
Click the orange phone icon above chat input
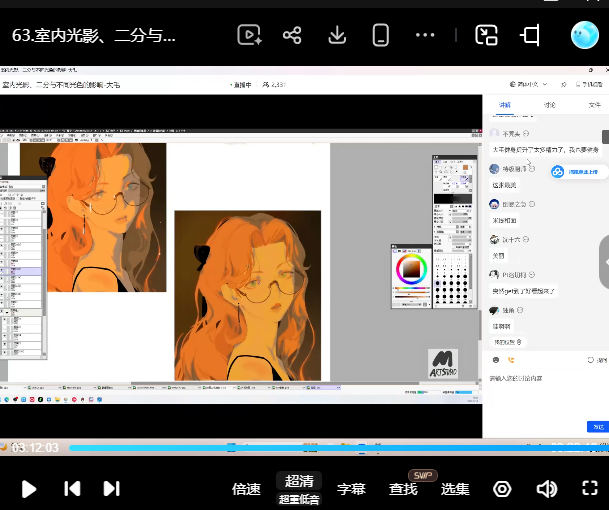pyautogui.click(x=511, y=360)
